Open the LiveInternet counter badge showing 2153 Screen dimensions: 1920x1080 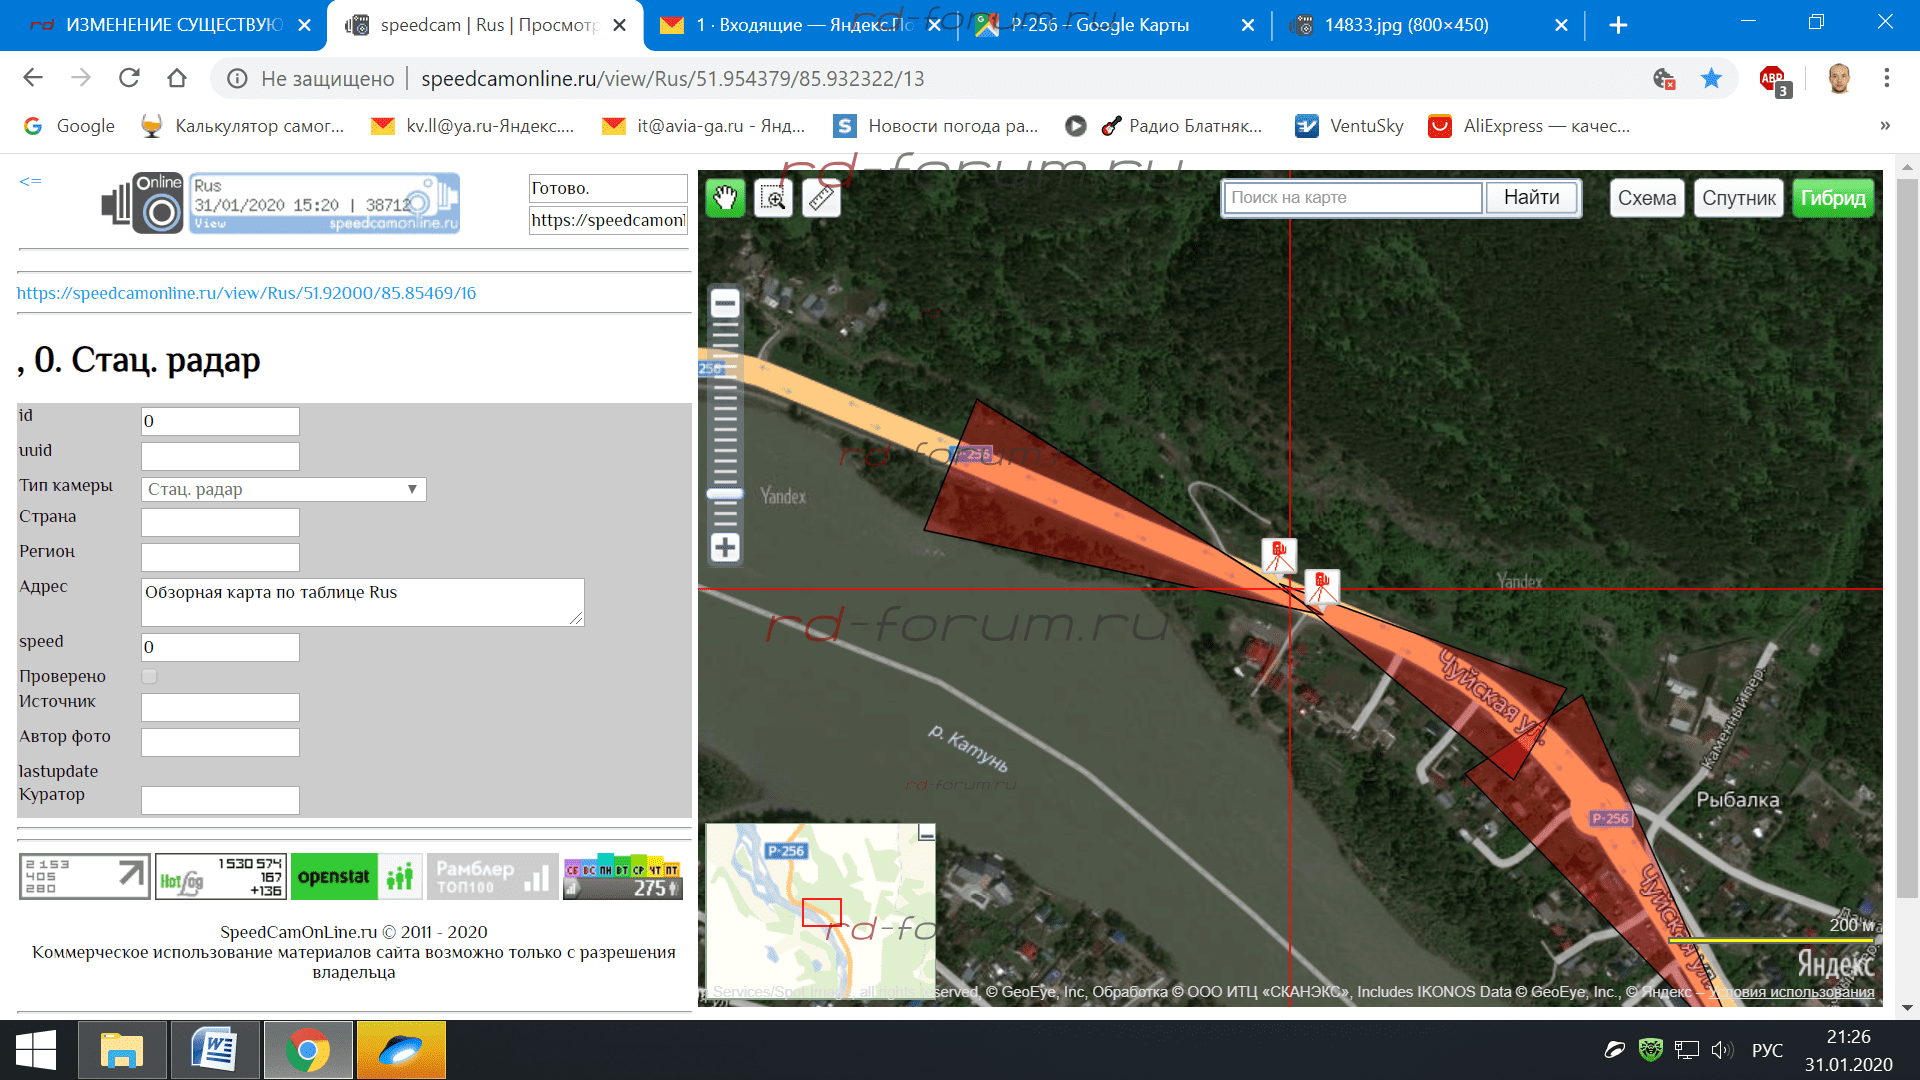click(85, 876)
